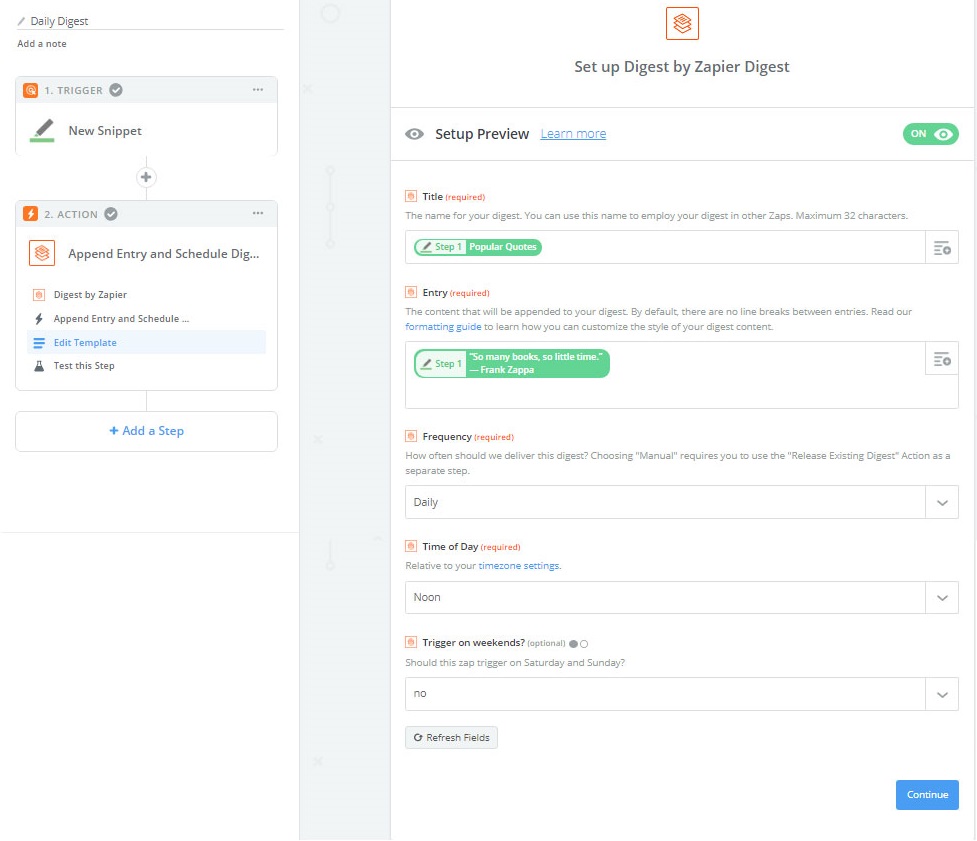Click the Refresh Fields button
This screenshot has height=841, width=977.
point(451,738)
